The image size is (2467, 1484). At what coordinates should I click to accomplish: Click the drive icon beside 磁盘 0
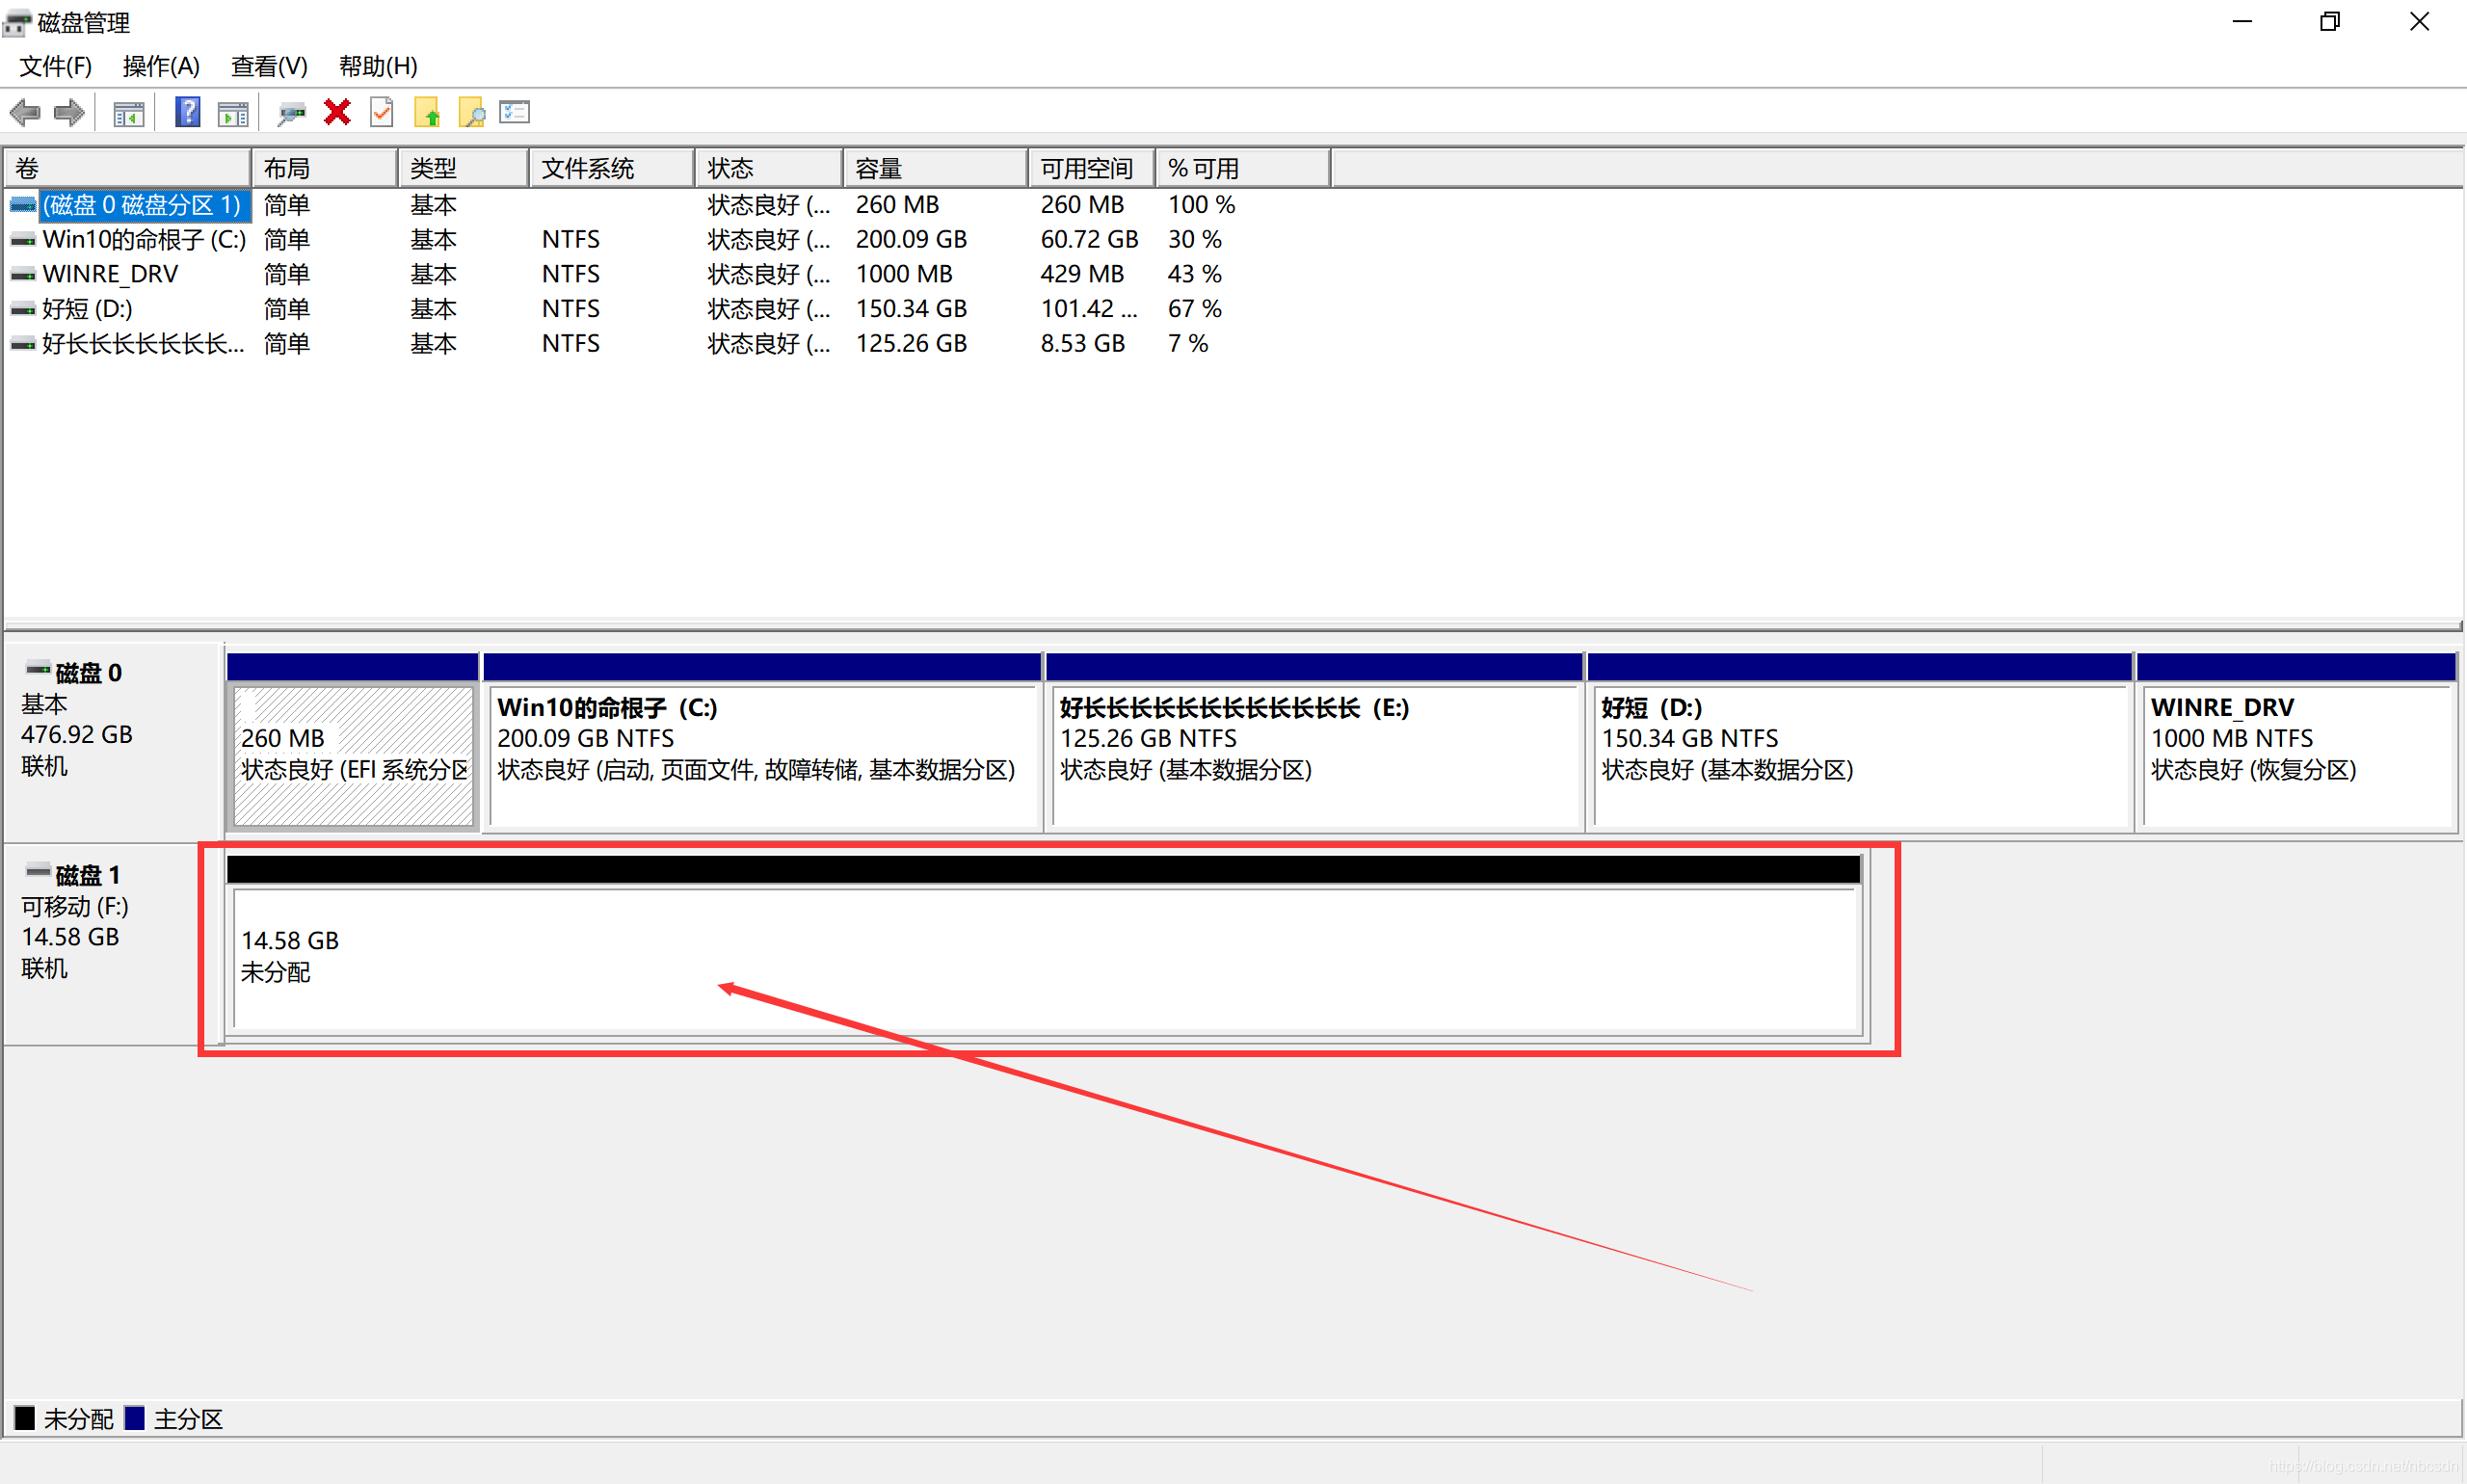(38, 669)
